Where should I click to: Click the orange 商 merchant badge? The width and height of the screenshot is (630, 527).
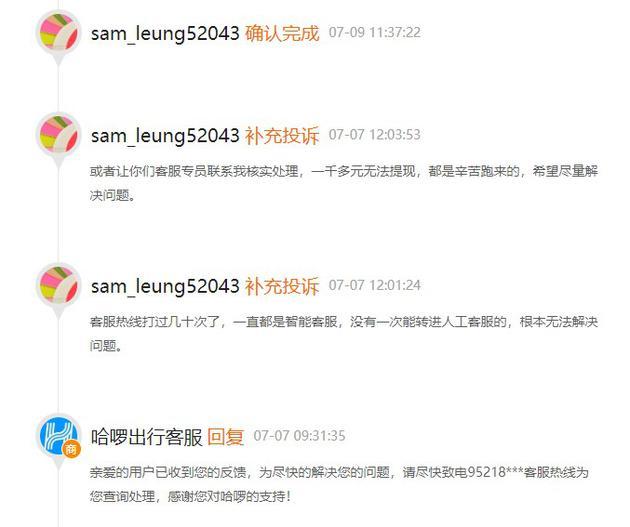tap(71, 449)
